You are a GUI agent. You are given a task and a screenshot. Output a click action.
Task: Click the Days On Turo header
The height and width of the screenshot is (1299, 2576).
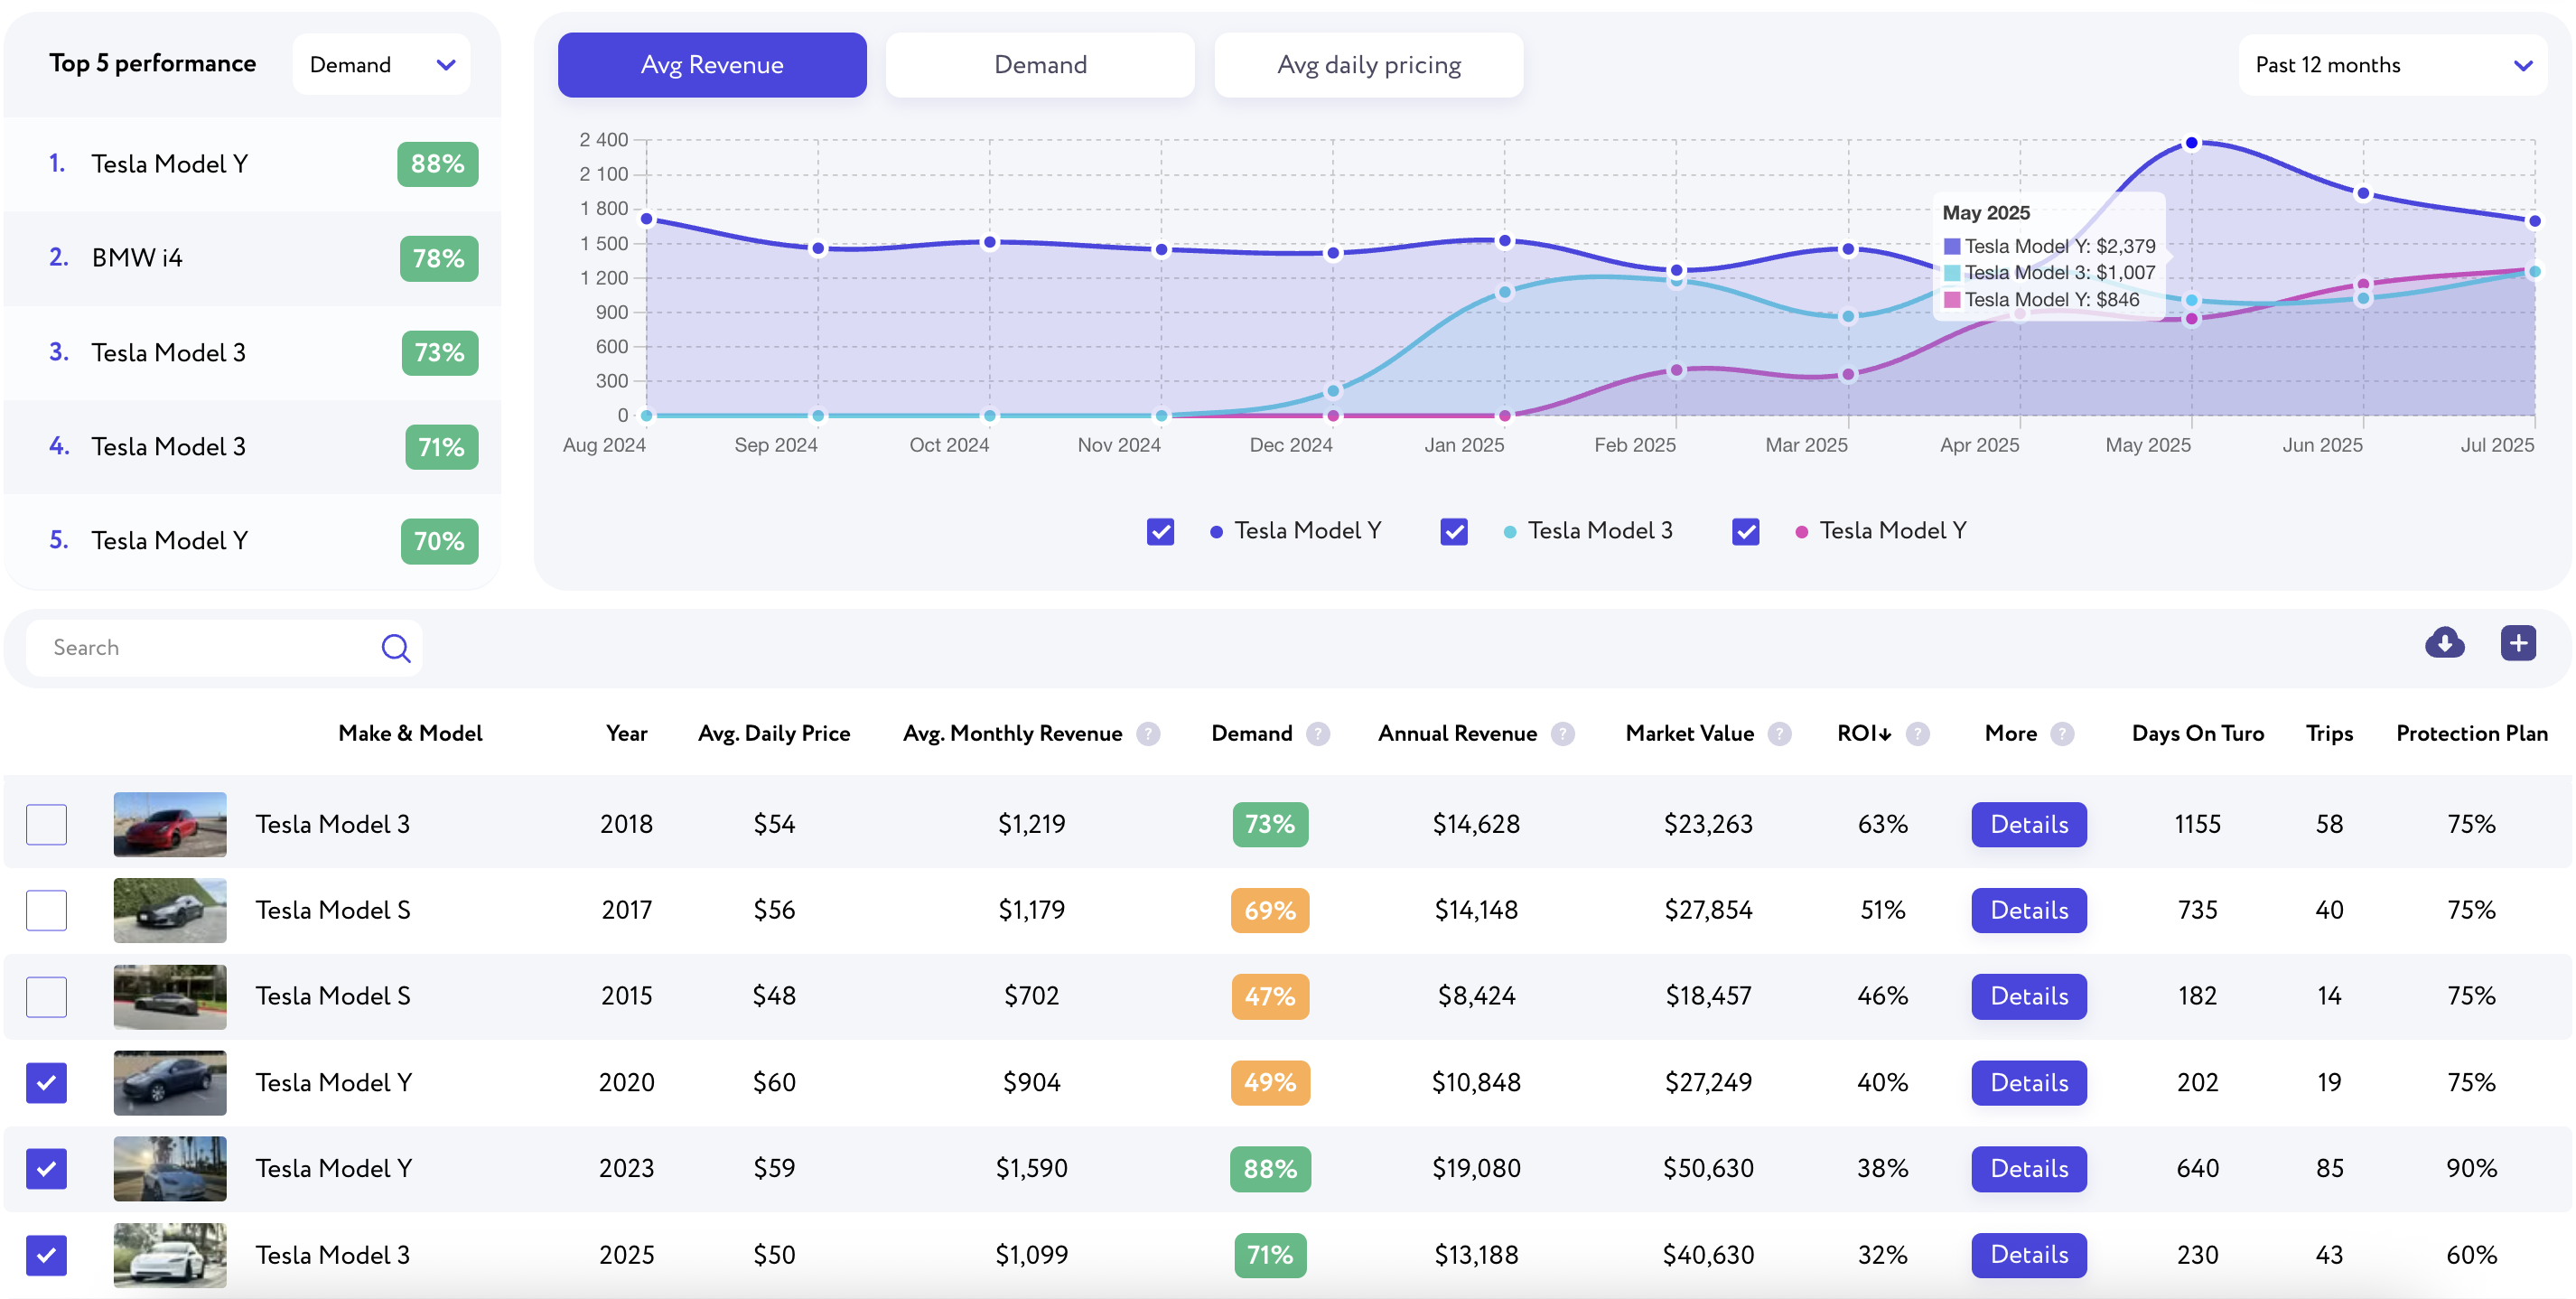pos(2198,734)
